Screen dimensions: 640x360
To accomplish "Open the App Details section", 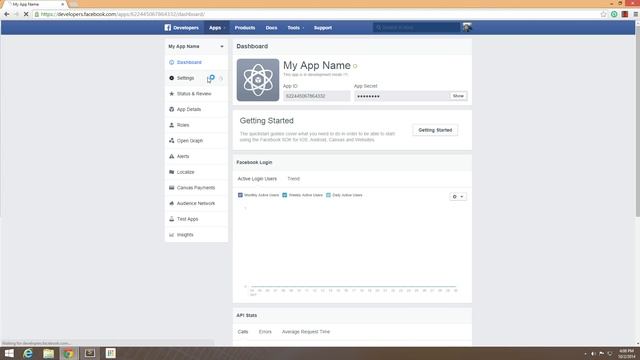I will (196, 109).
